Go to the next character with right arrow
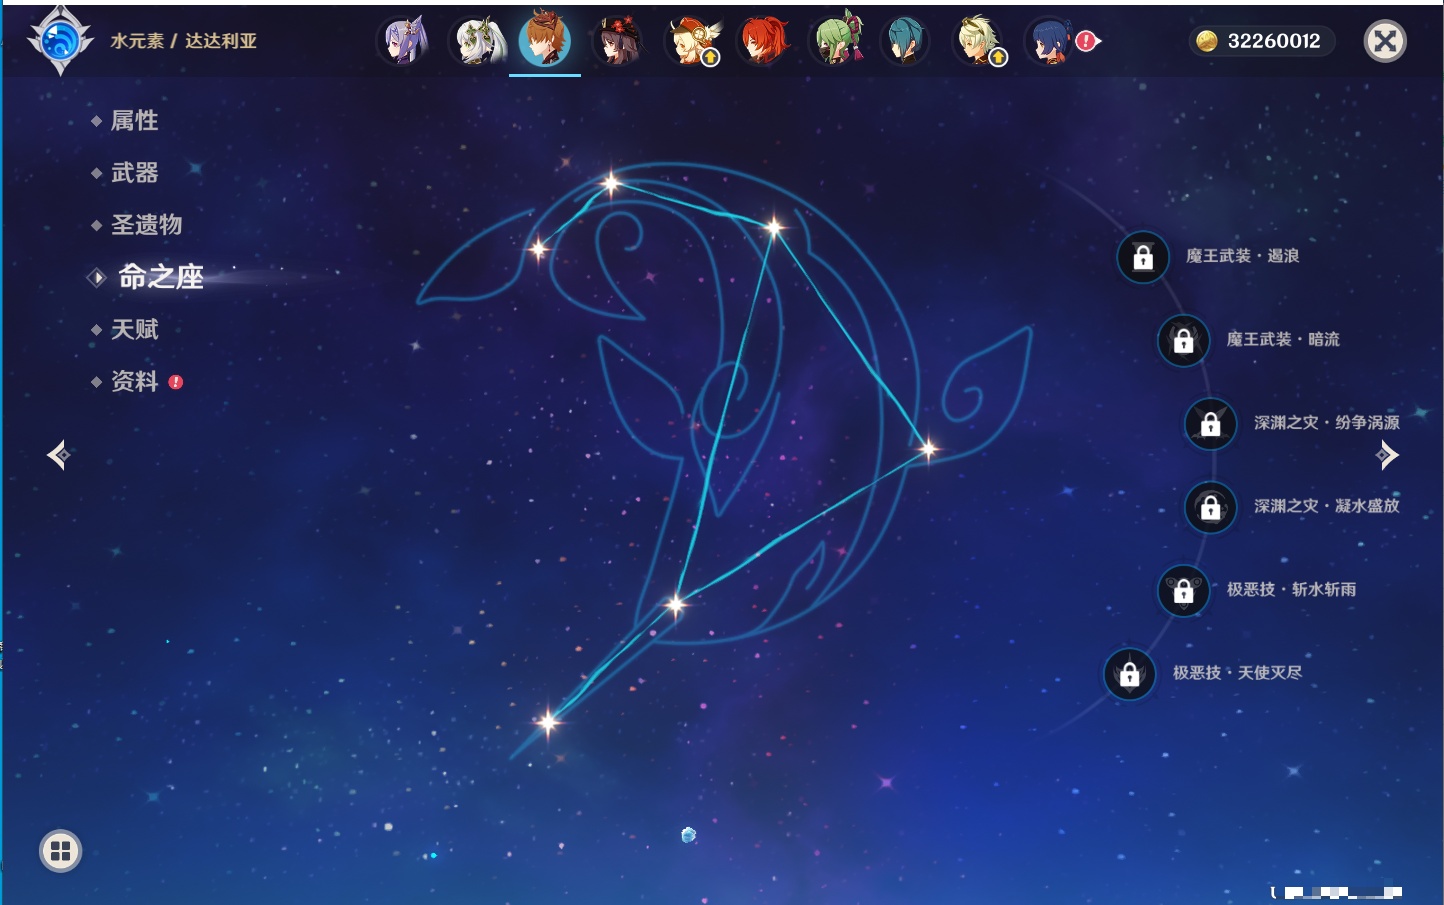 coord(1387,456)
